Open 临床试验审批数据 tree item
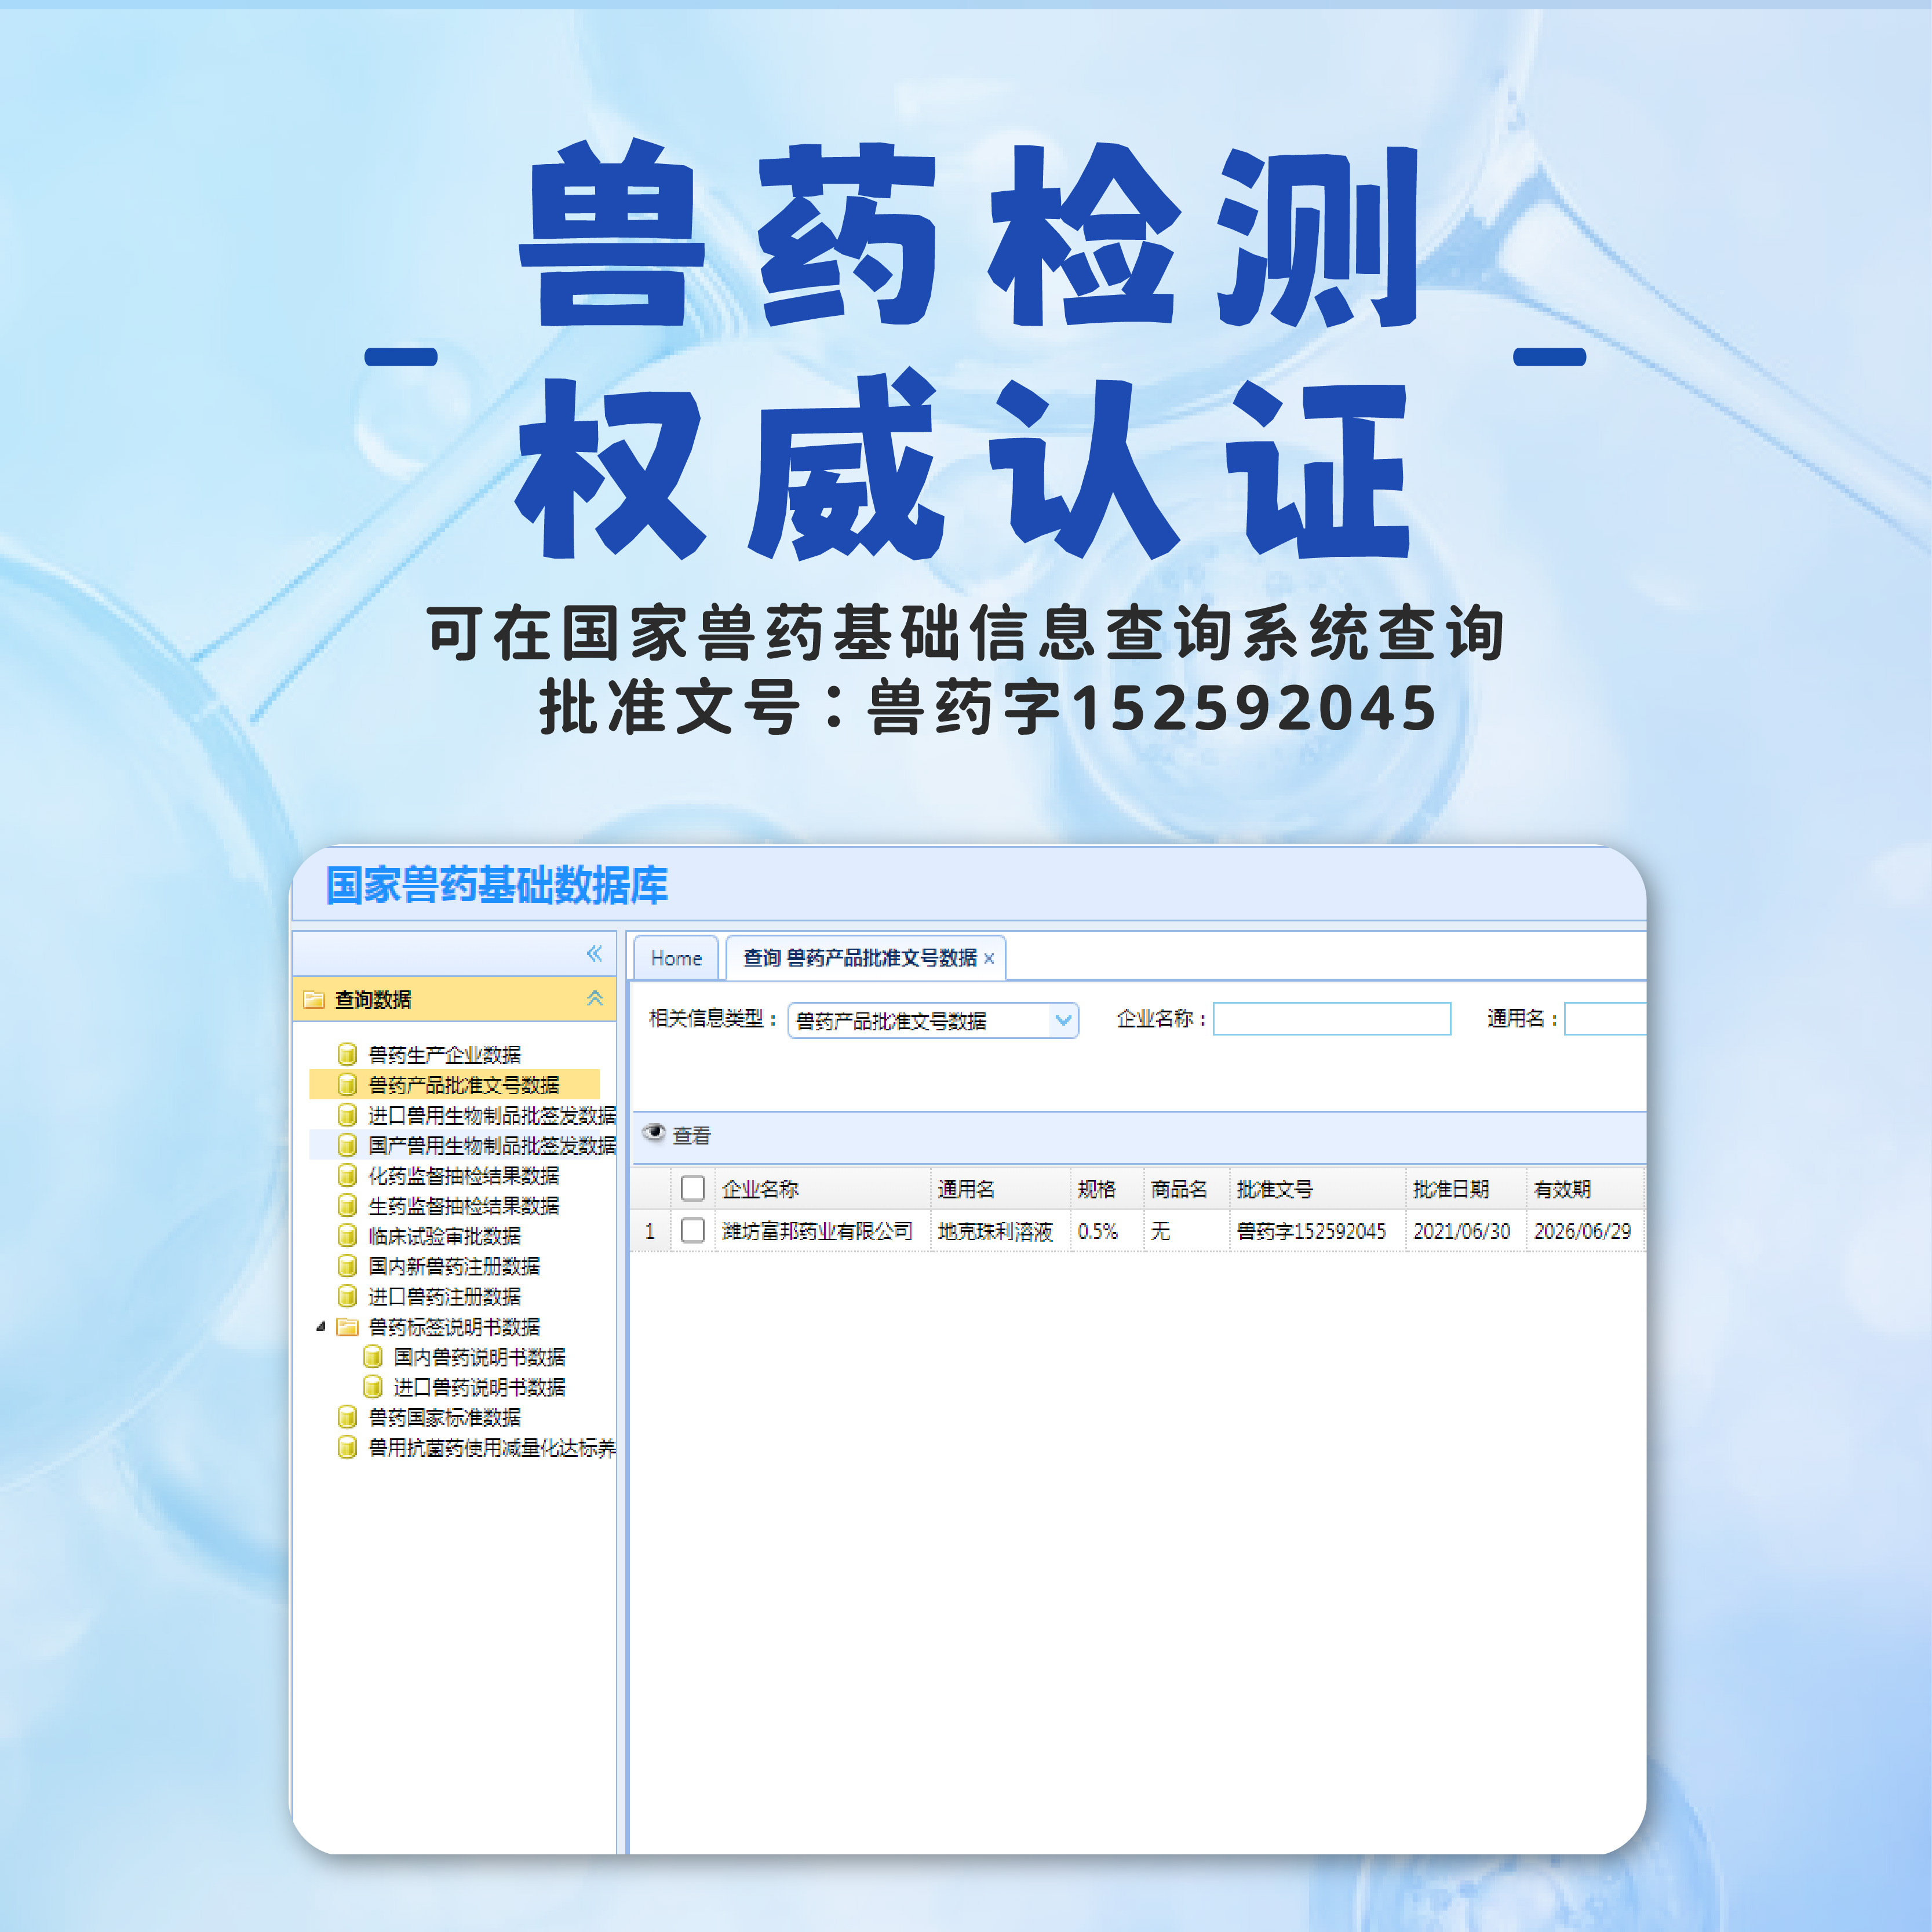This screenshot has height=1932, width=1932. tap(444, 1235)
